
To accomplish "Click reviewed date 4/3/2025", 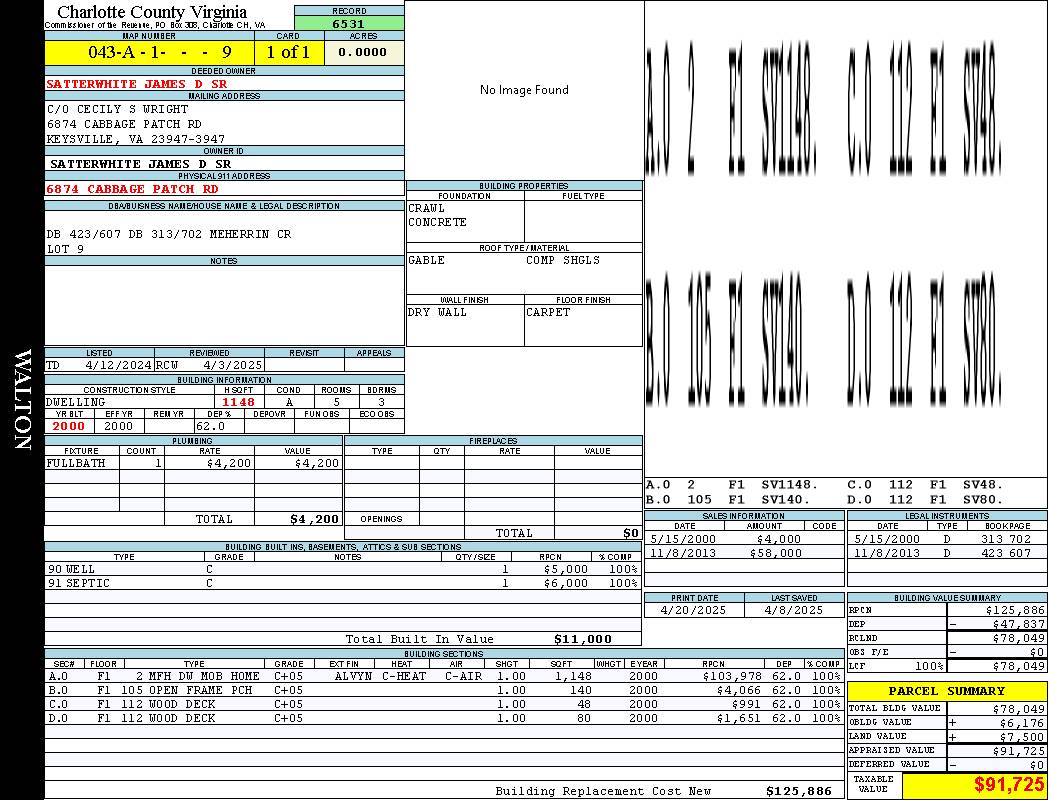I will [232, 366].
